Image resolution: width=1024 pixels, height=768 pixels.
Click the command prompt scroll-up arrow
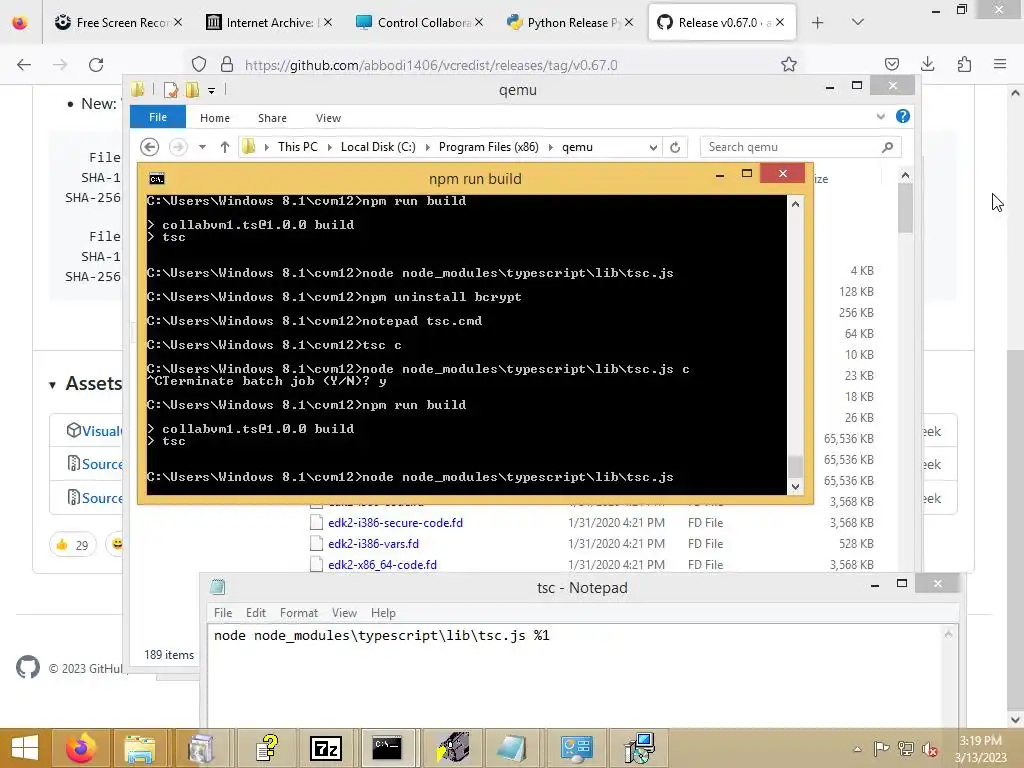click(795, 204)
